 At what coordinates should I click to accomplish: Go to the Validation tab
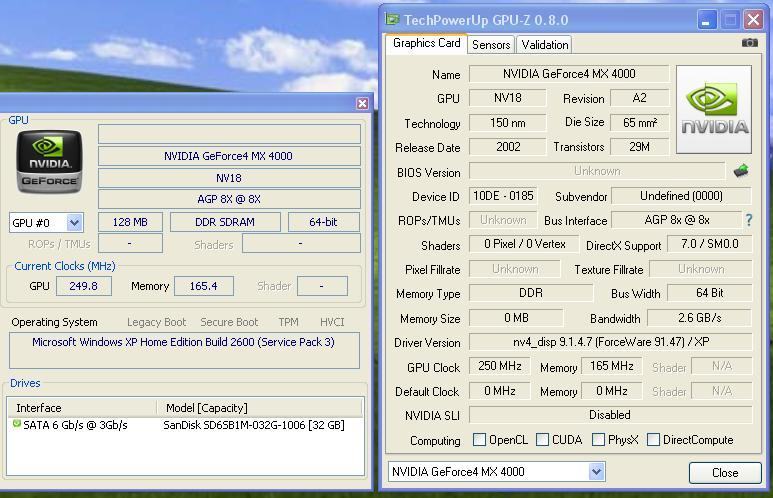pyautogui.click(x=545, y=44)
